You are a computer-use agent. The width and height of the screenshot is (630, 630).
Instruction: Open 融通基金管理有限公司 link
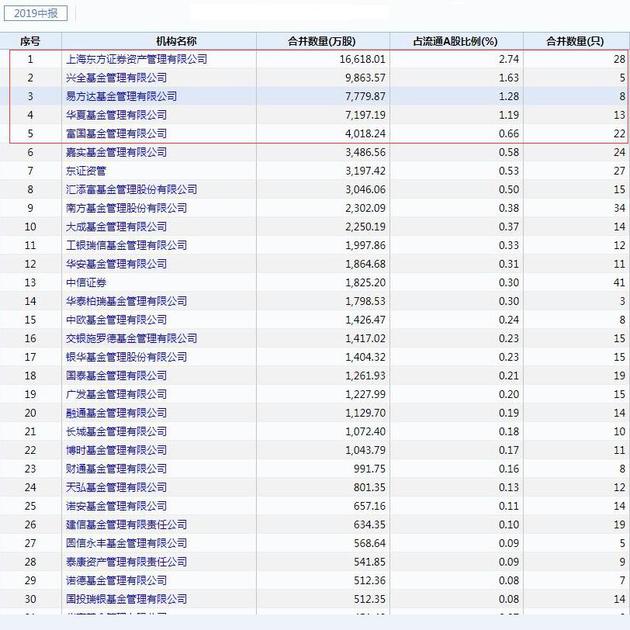coord(117,413)
